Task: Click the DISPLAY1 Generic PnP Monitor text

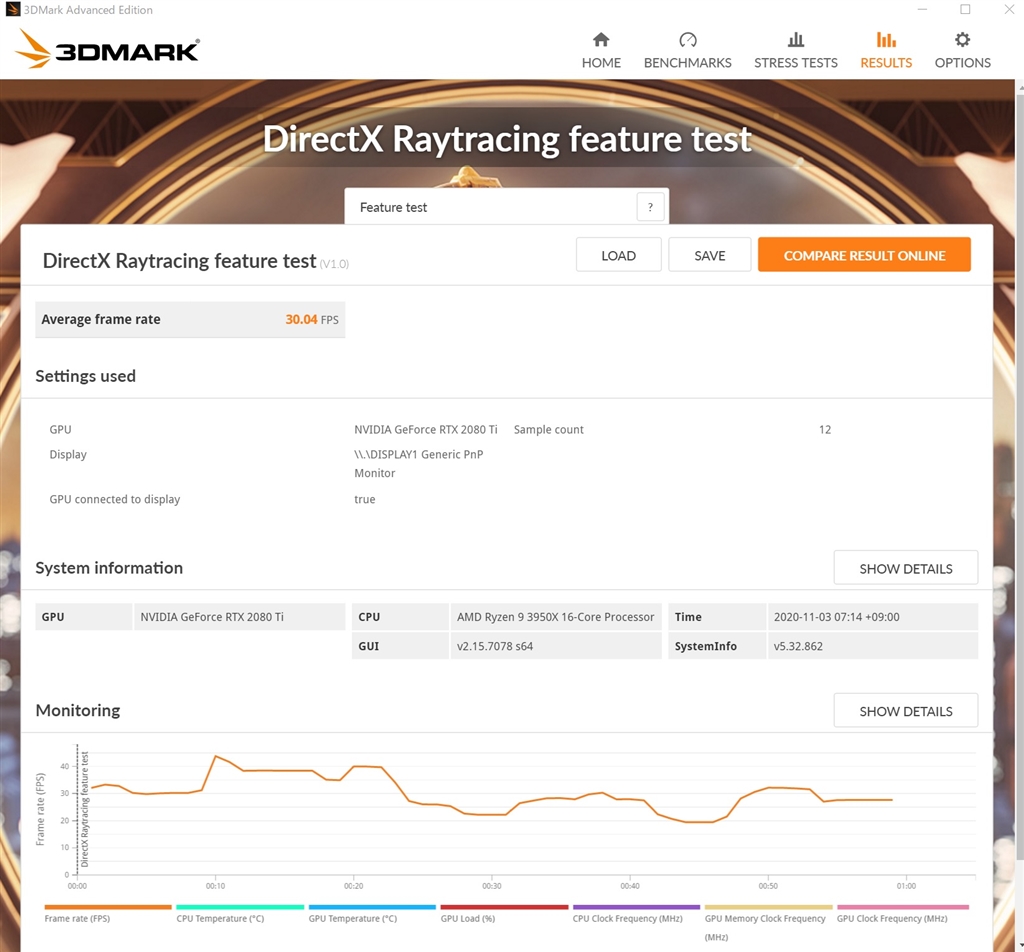Action: point(419,464)
